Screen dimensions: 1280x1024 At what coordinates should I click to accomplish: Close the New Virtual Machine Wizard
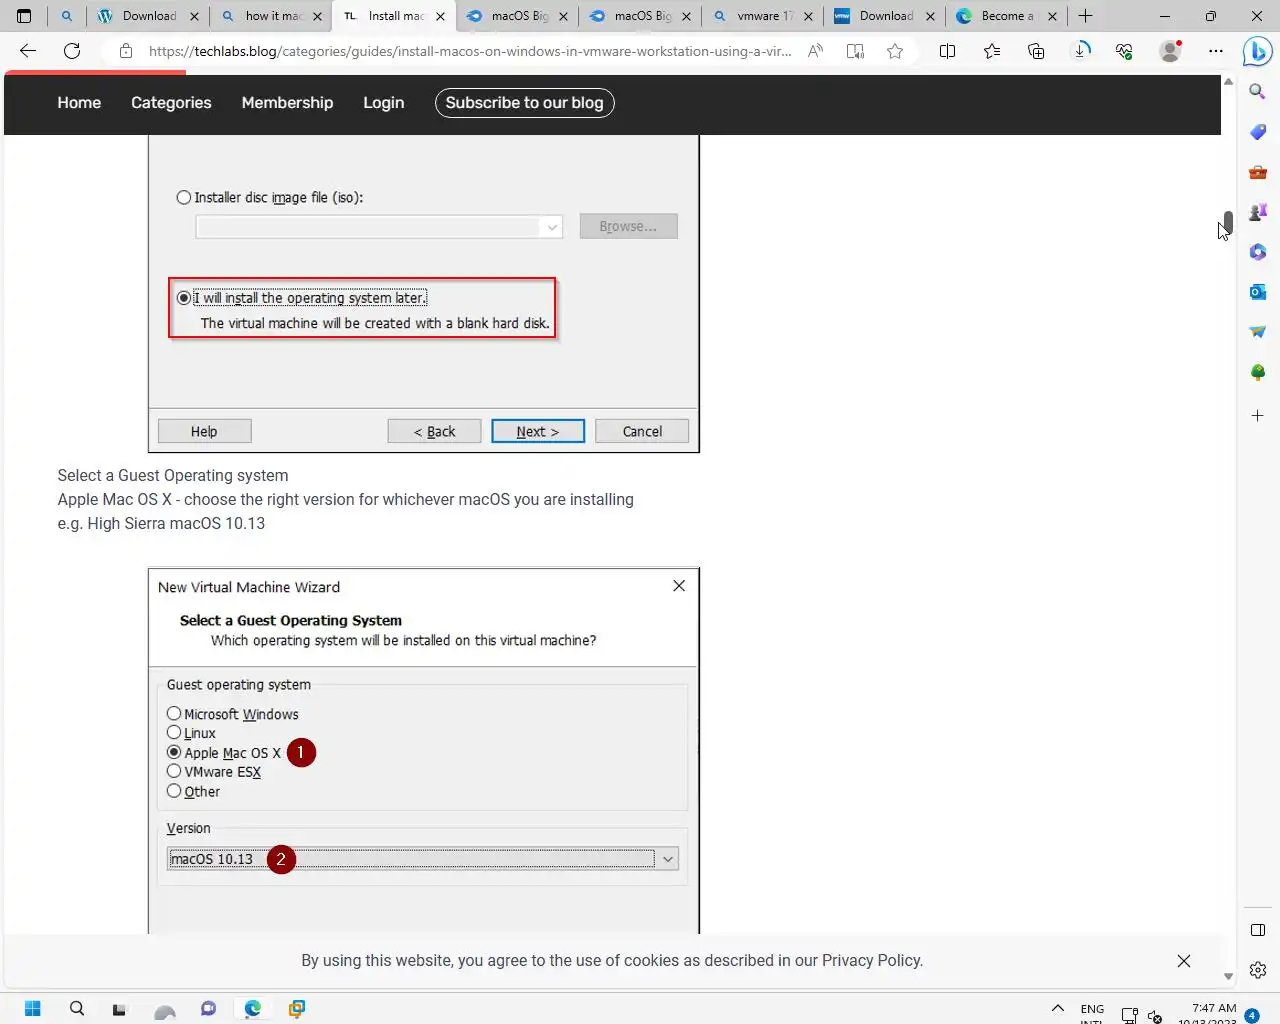(x=679, y=586)
